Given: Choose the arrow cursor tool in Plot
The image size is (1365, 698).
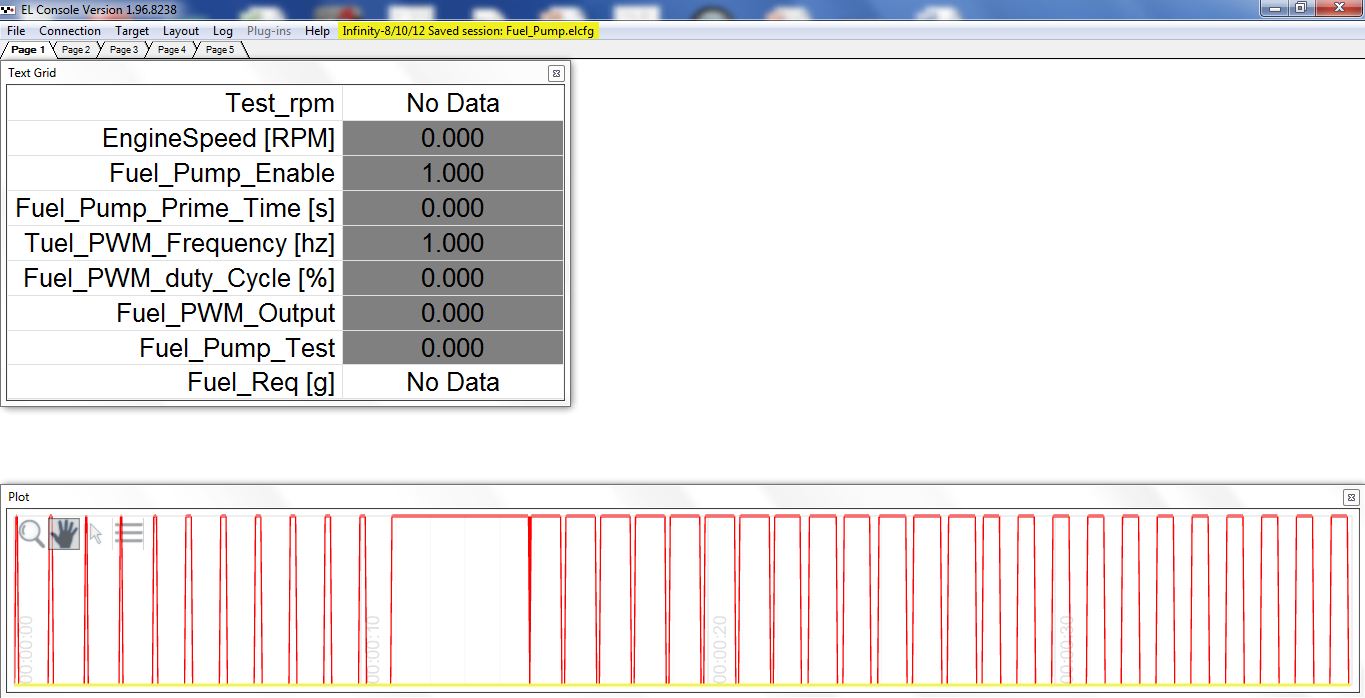Looking at the screenshot, I should 96,534.
